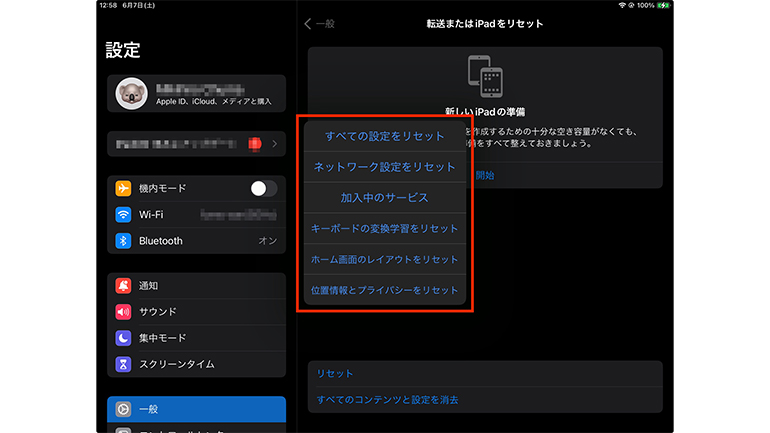This screenshot has width=770, height=433.
Task: Tap the red notification badge
Action: click(255, 144)
